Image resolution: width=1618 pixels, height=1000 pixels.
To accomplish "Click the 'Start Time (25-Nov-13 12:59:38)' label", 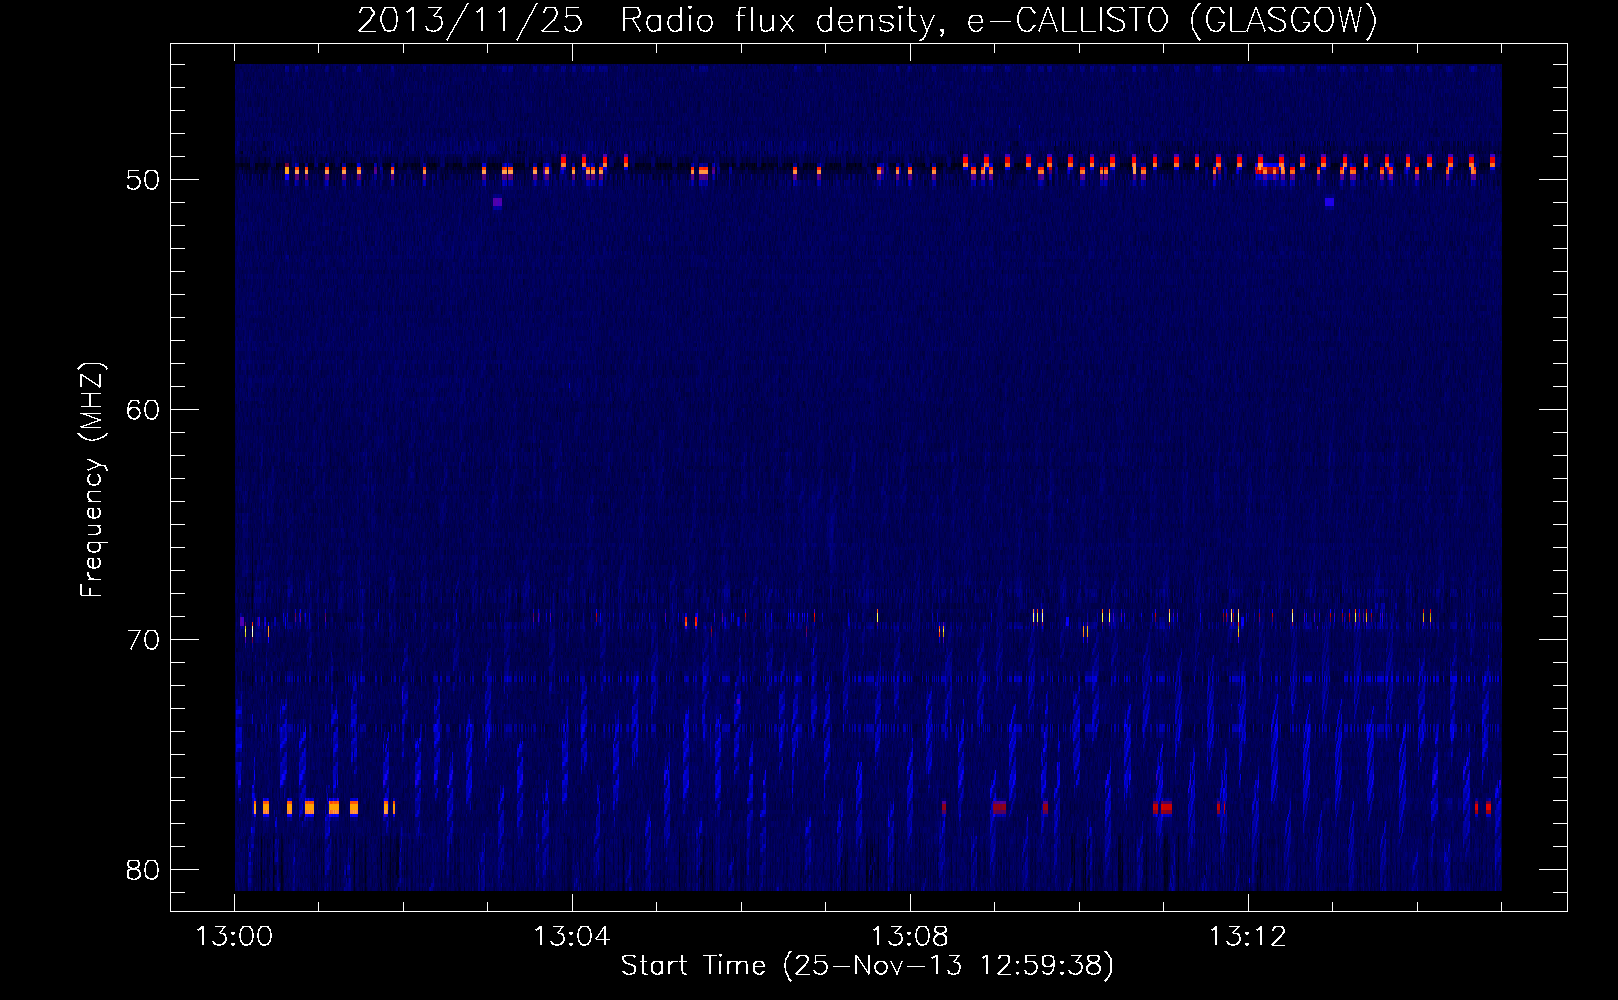I will tap(867, 966).
